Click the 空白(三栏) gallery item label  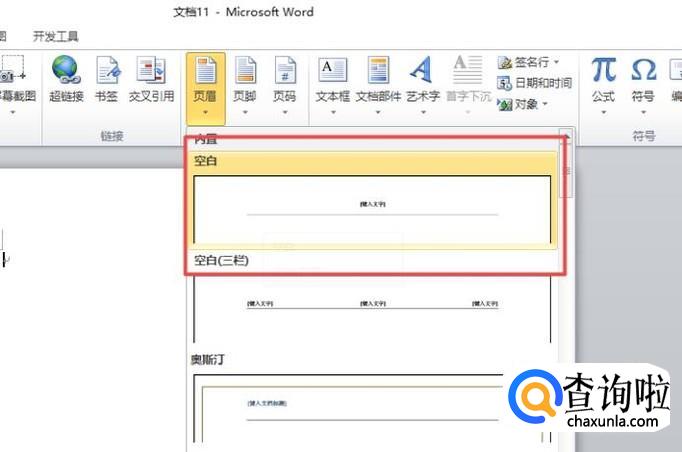coord(221,260)
